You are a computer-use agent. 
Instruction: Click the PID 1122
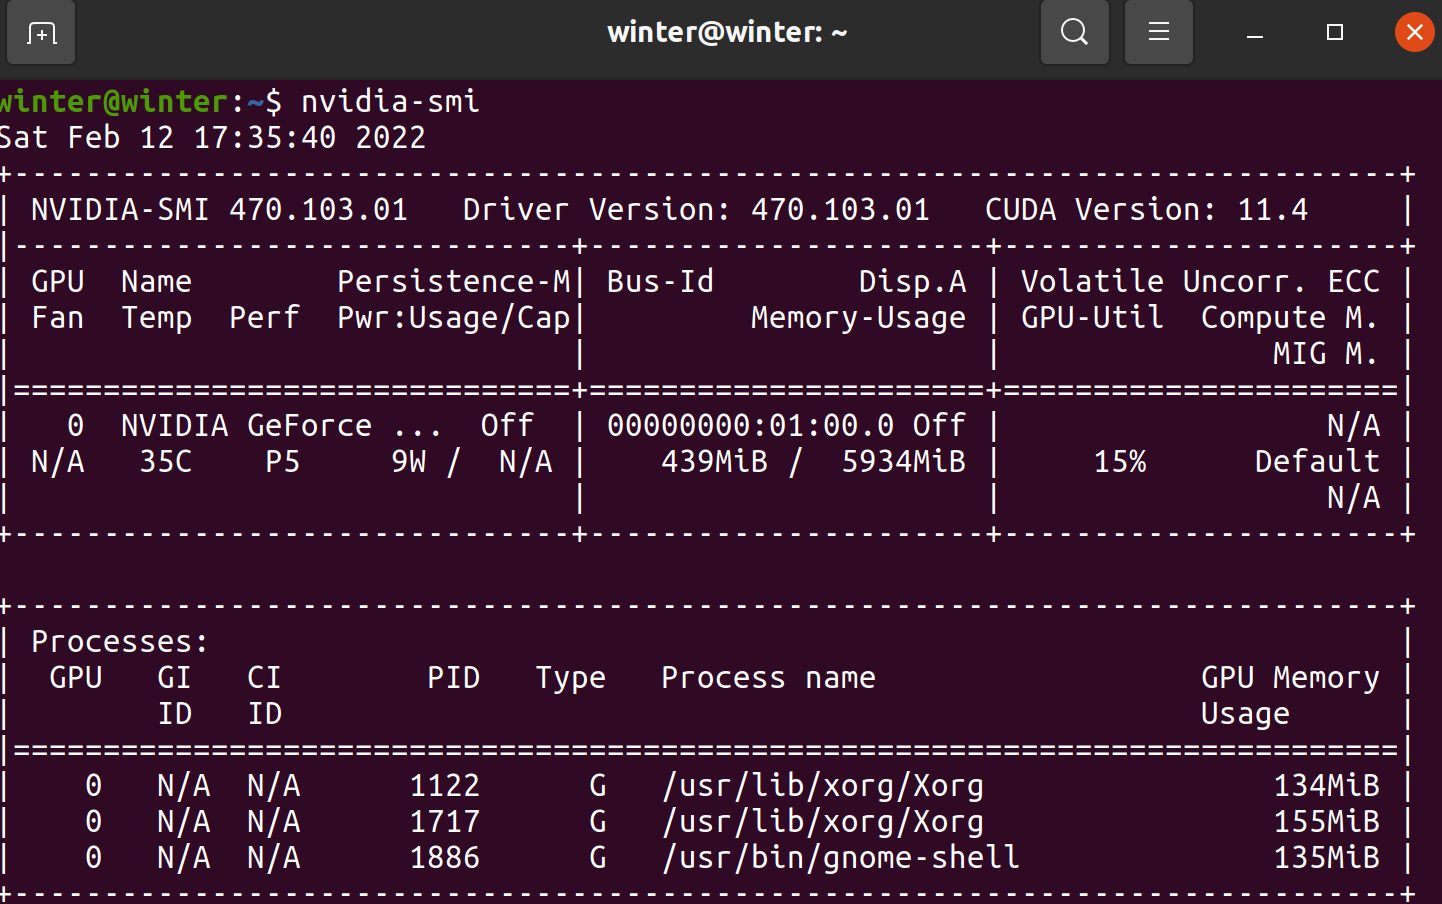(x=445, y=785)
